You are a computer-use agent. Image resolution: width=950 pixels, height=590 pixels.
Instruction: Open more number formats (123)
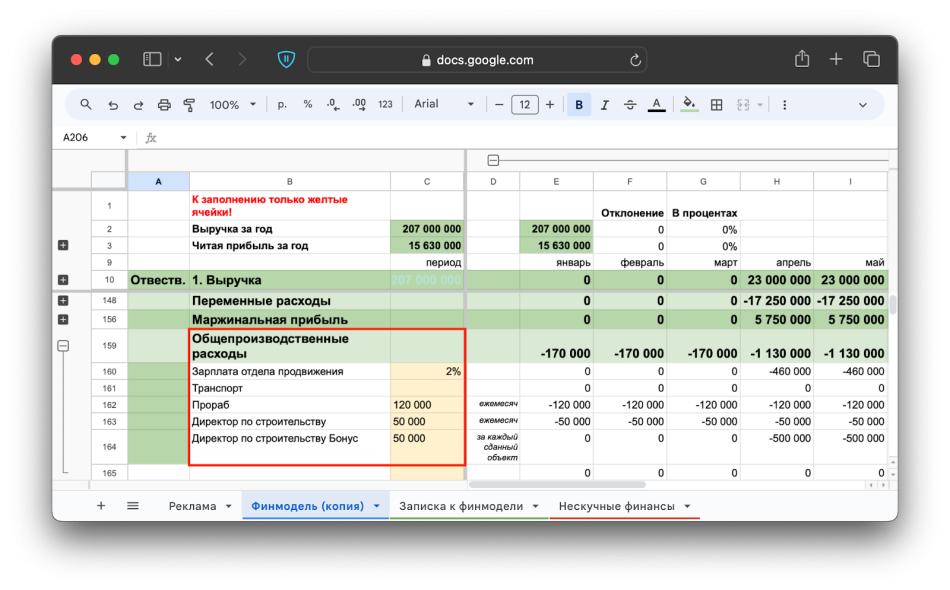(x=385, y=105)
